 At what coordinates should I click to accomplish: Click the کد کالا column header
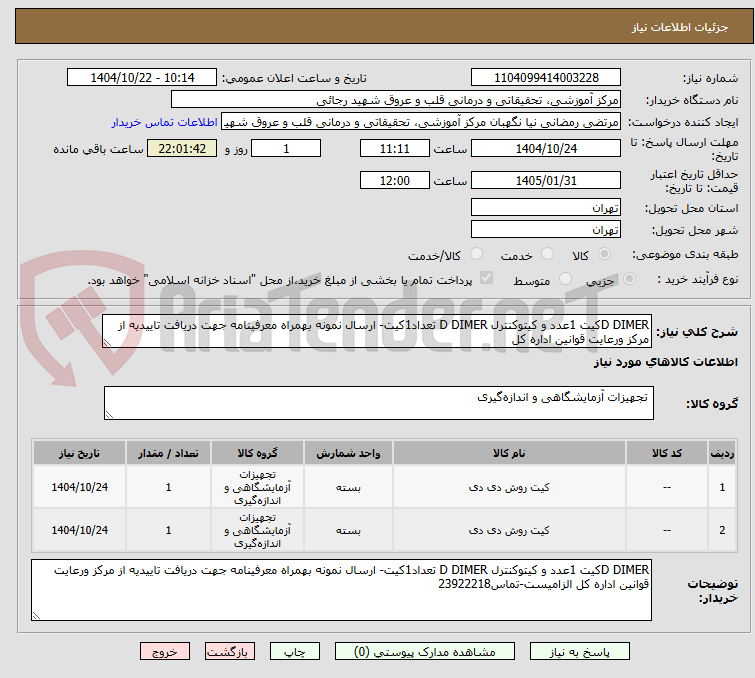coord(666,453)
